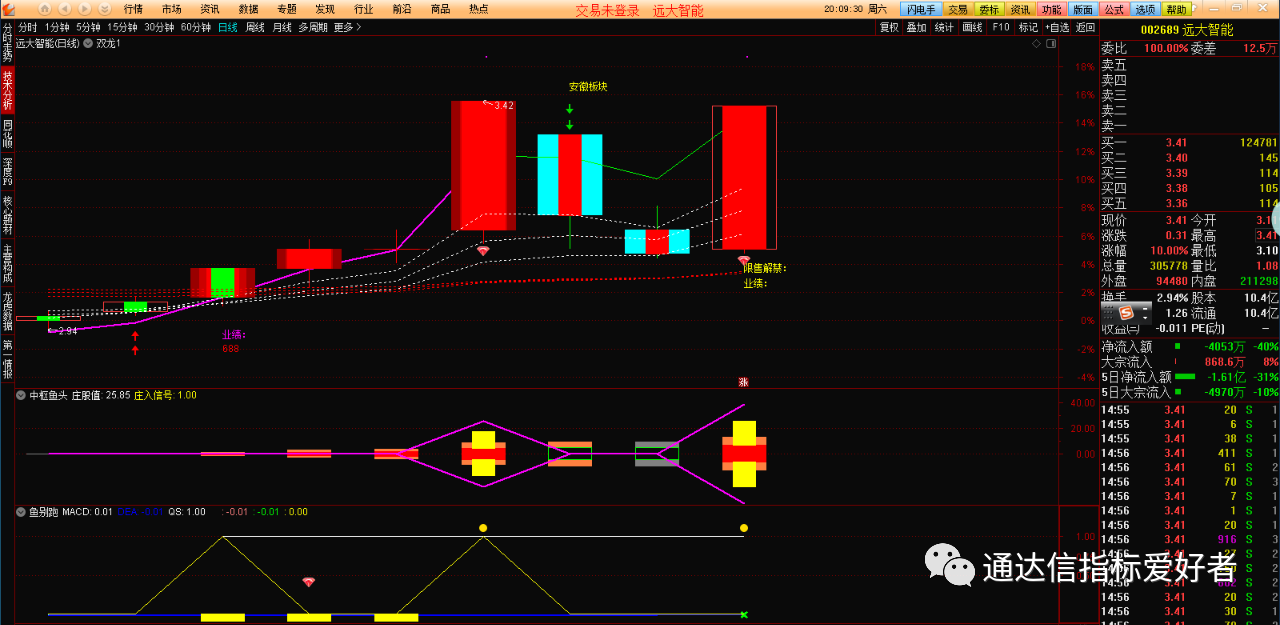Expand the 鱼别跑 indicator menu

tap(21, 511)
